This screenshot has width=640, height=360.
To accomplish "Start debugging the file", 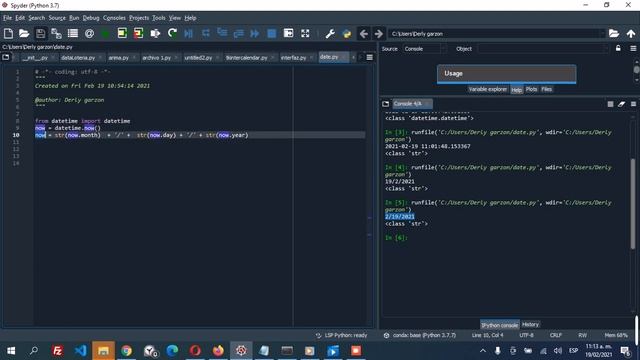I will (x=189, y=33).
